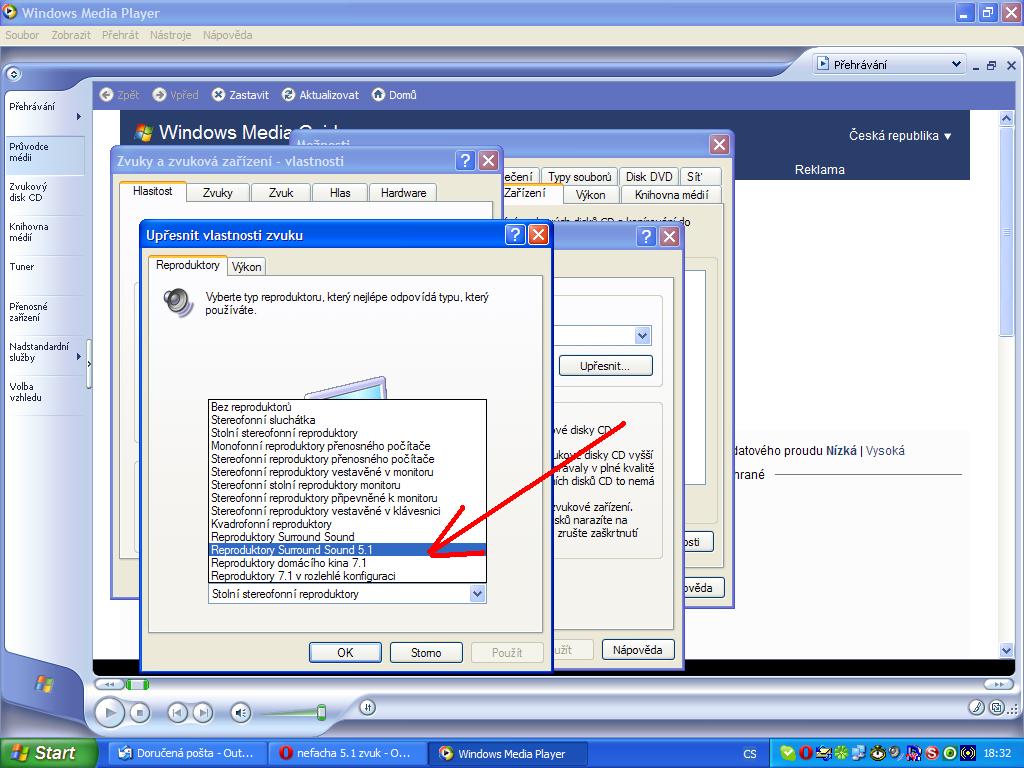This screenshot has height=768, width=1024.
Task: Open the Česká republika region dropdown
Action: (x=900, y=136)
